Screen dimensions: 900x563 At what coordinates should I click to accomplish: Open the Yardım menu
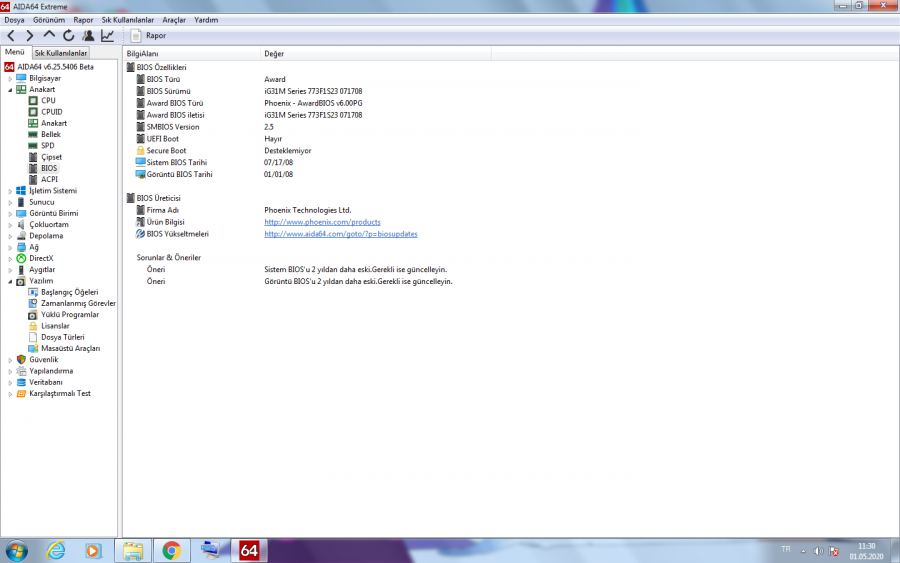click(x=206, y=20)
